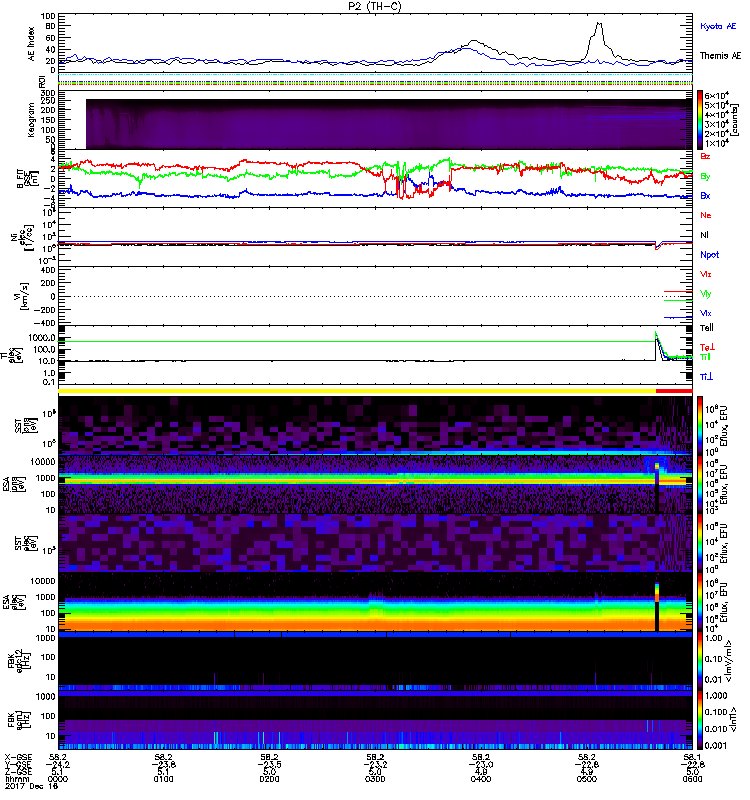Select the 0000 time tick label
This screenshot has width=750, height=800.
(58, 779)
